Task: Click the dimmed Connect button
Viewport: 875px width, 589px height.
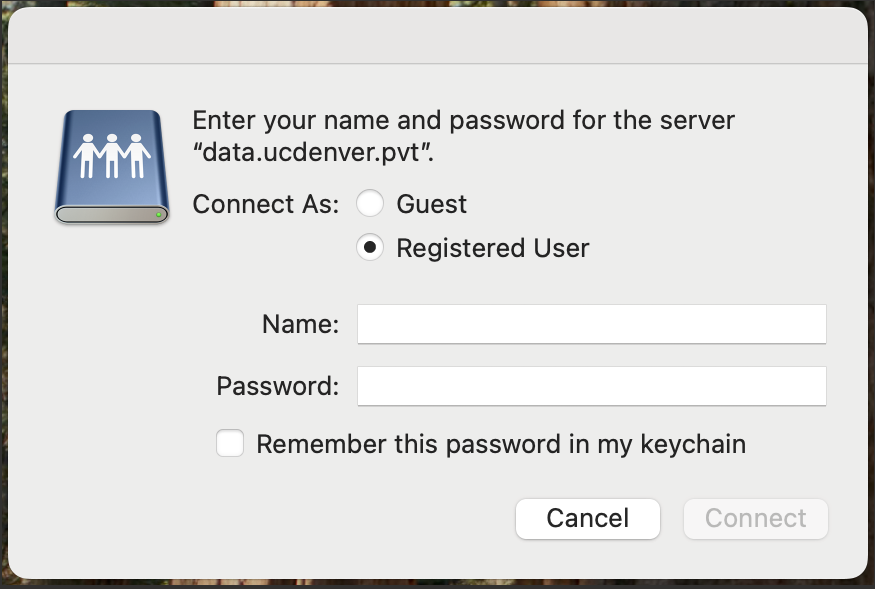Action: [x=756, y=519]
